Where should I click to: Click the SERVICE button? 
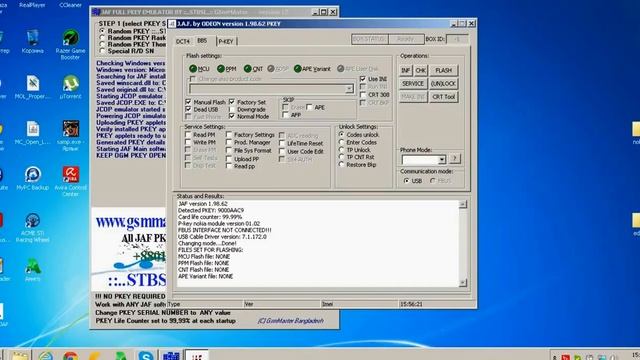(413, 84)
